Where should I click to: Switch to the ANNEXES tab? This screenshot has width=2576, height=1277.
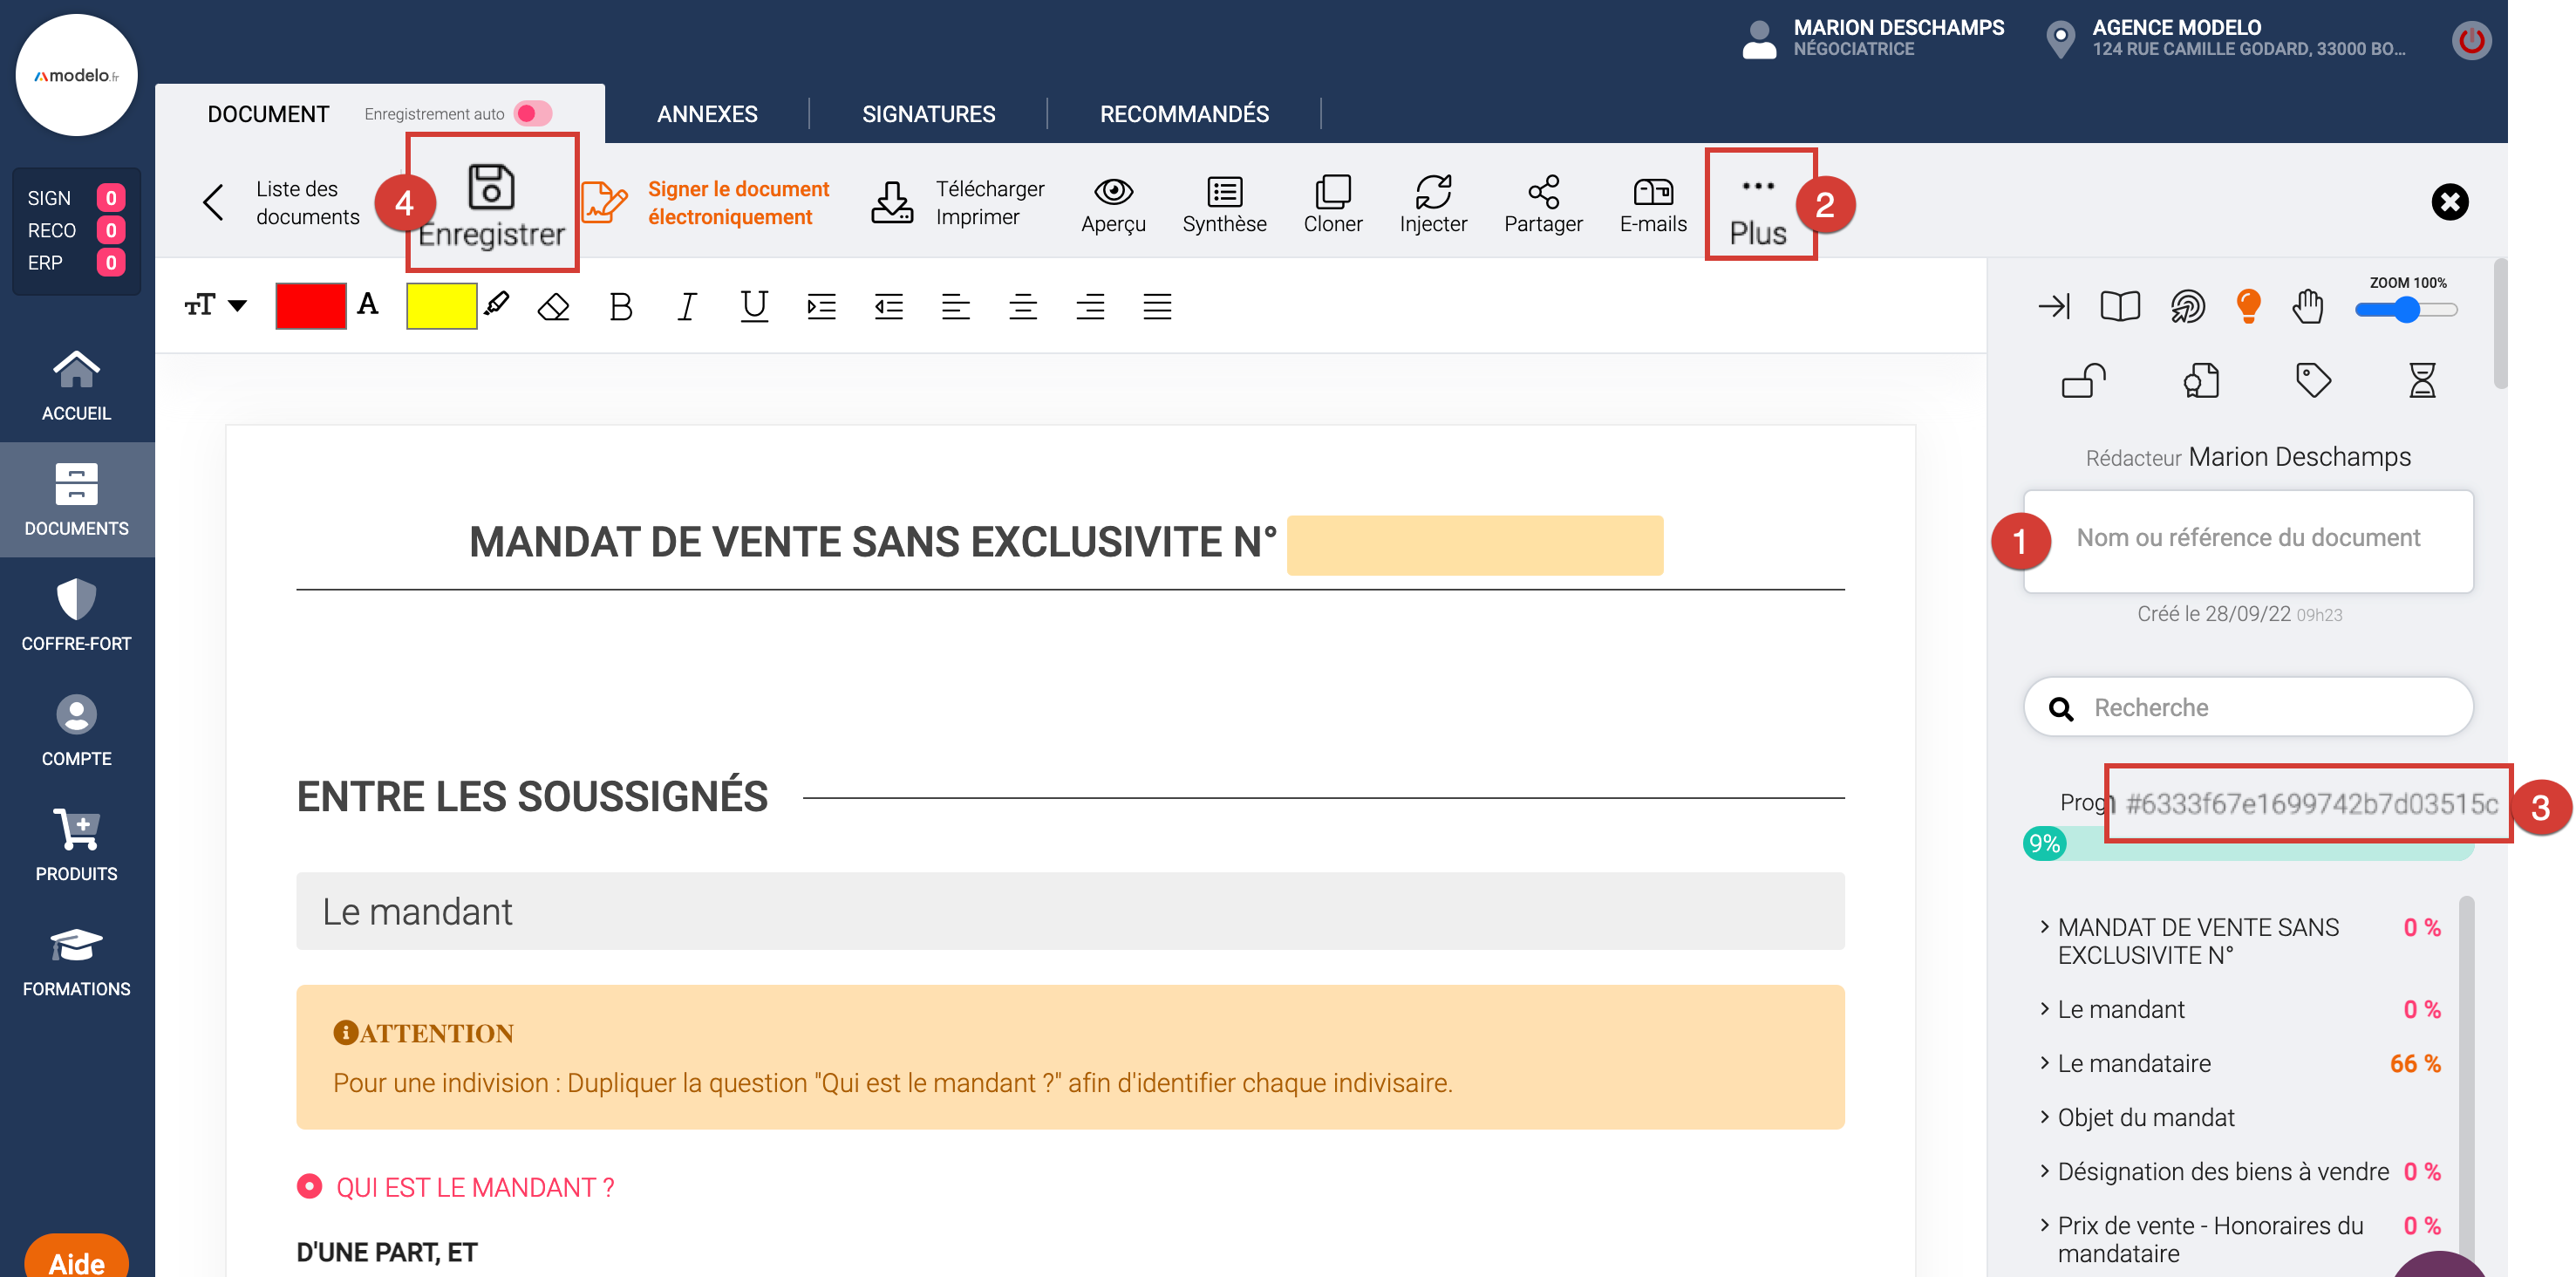pyautogui.click(x=706, y=114)
